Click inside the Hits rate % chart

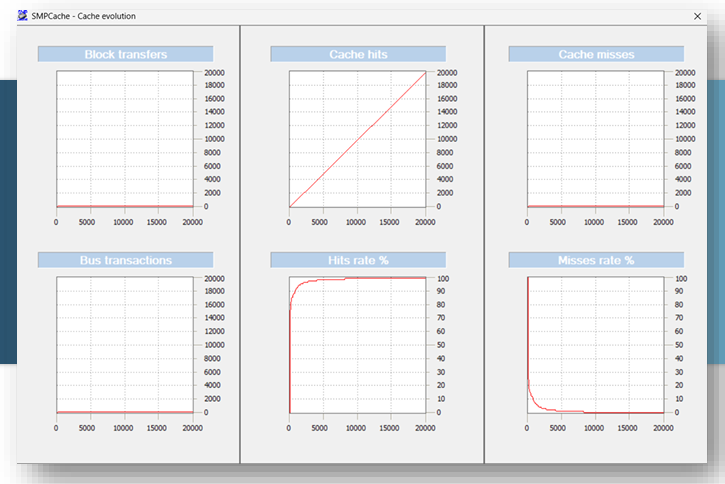point(357,345)
